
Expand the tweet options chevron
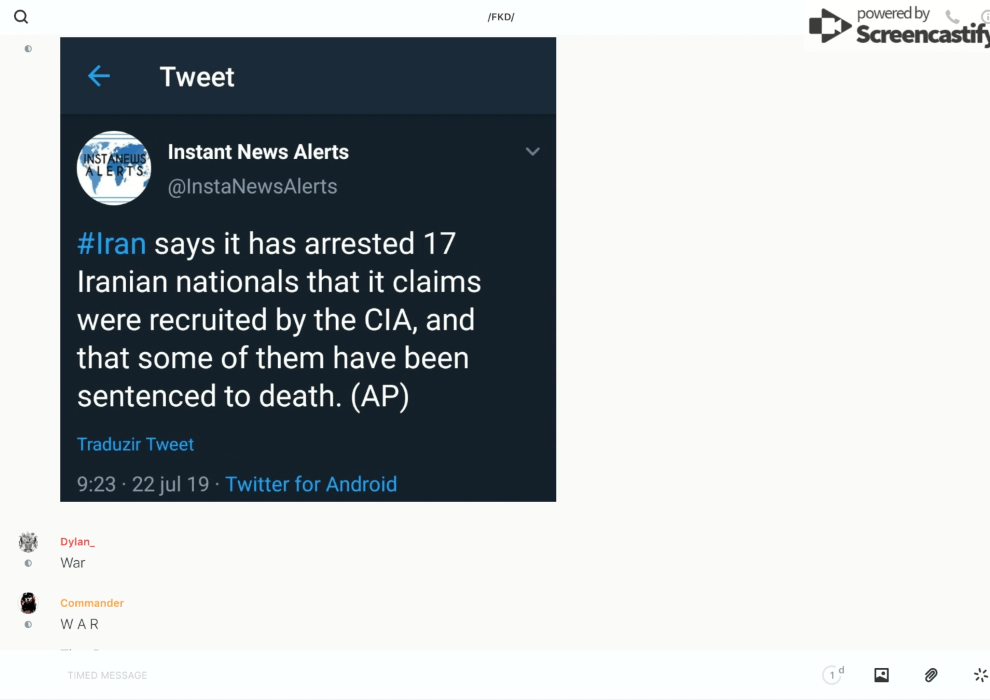pyautogui.click(x=533, y=152)
